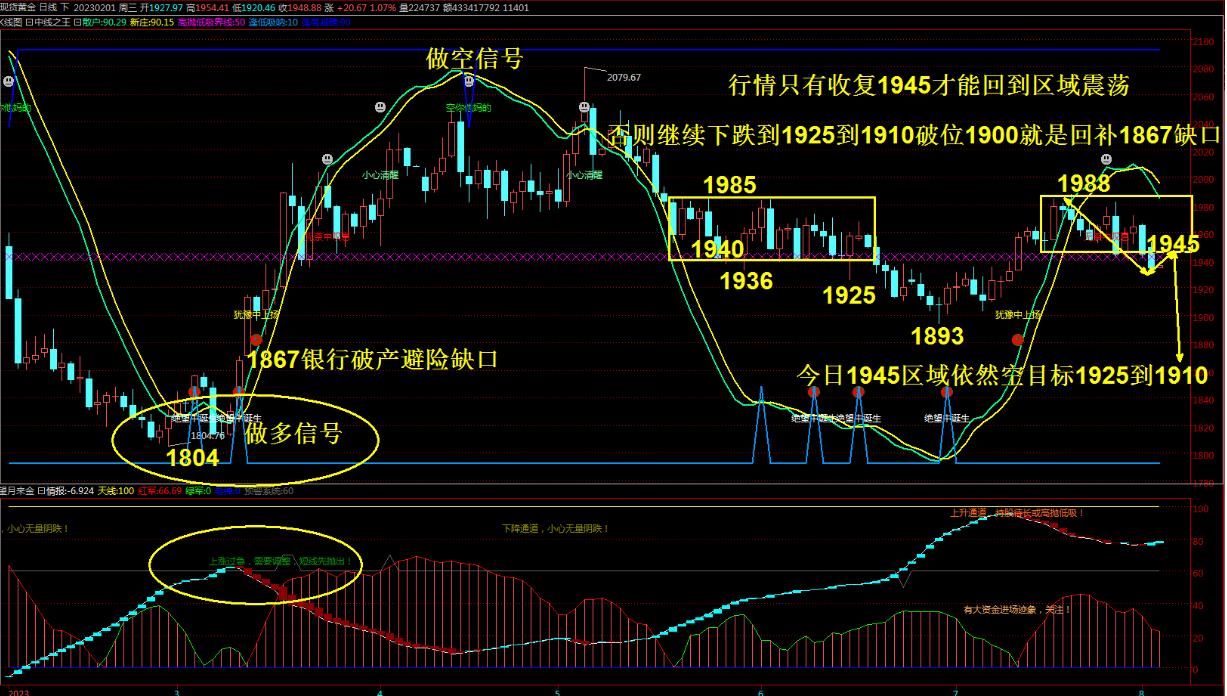Screen dimensions: 1227x696
Task: Click the 100 mark on the sub-chart scale
Action: (x=1203, y=508)
